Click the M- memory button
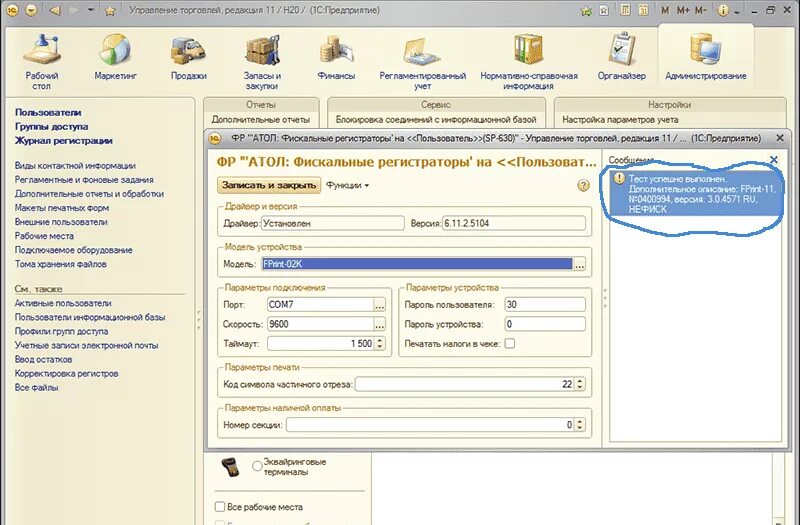800x525 pixels. pos(701,10)
